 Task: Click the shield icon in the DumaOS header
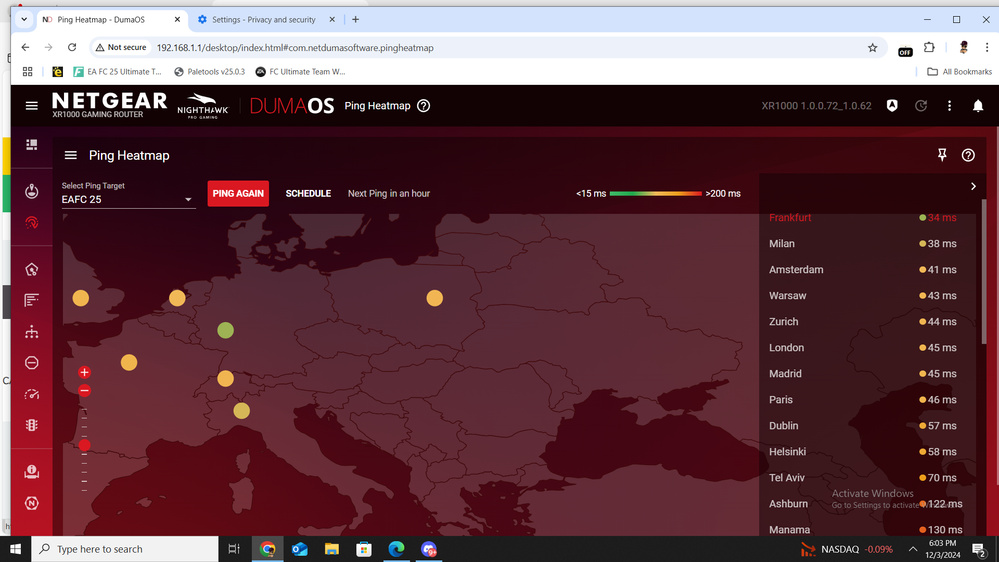[x=893, y=106]
